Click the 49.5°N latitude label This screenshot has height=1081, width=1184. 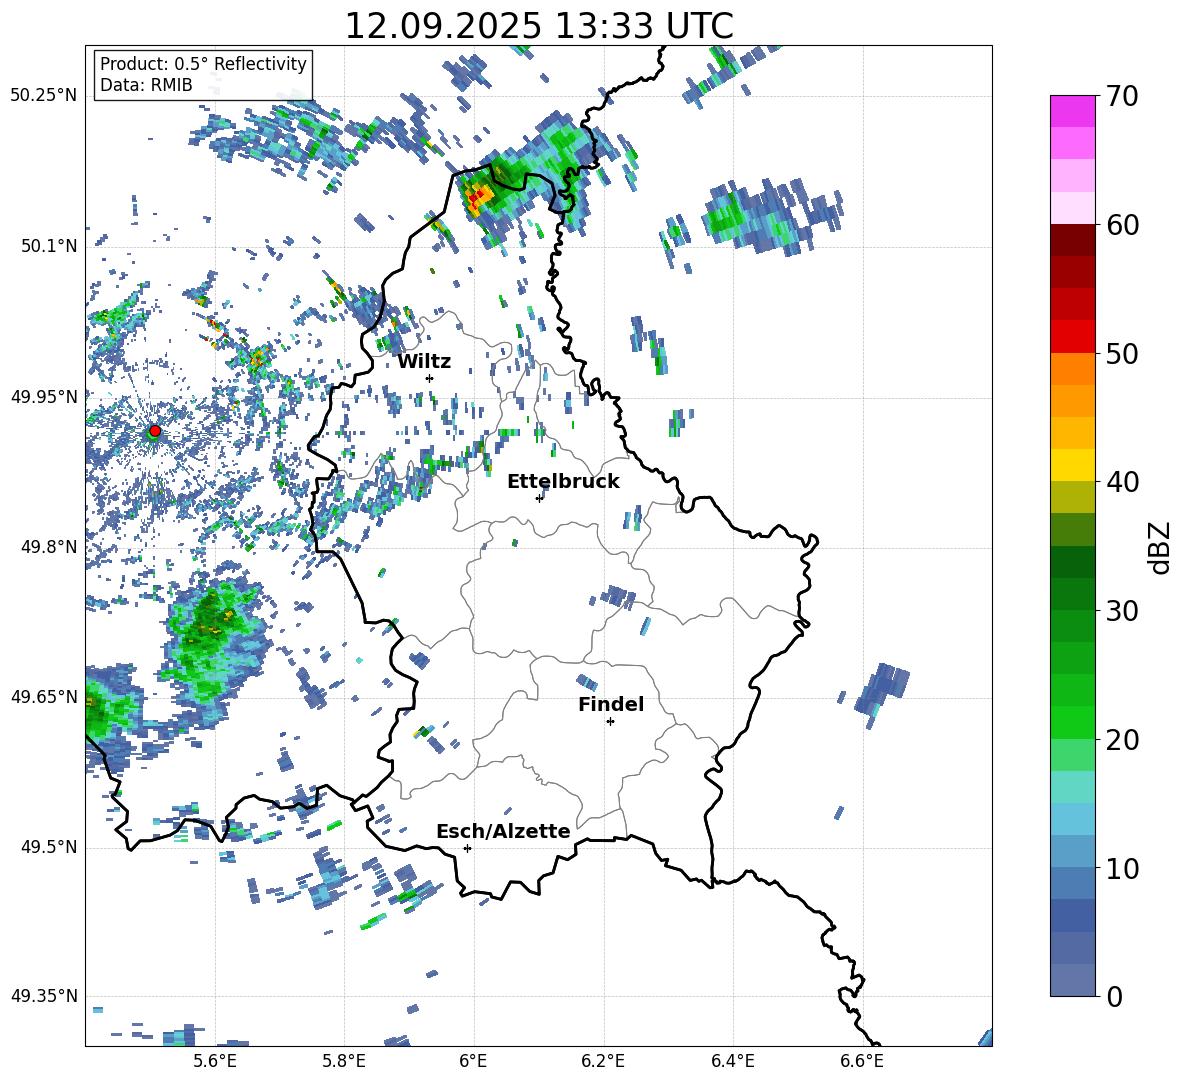[48, 847]
